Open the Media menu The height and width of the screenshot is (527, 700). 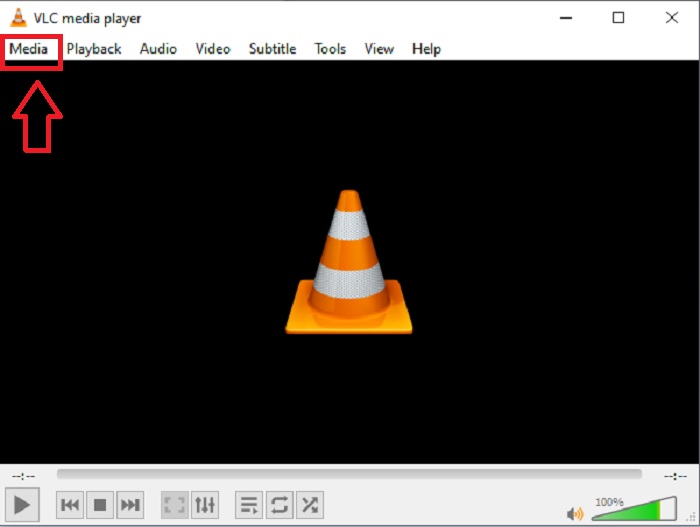(29, 49)
